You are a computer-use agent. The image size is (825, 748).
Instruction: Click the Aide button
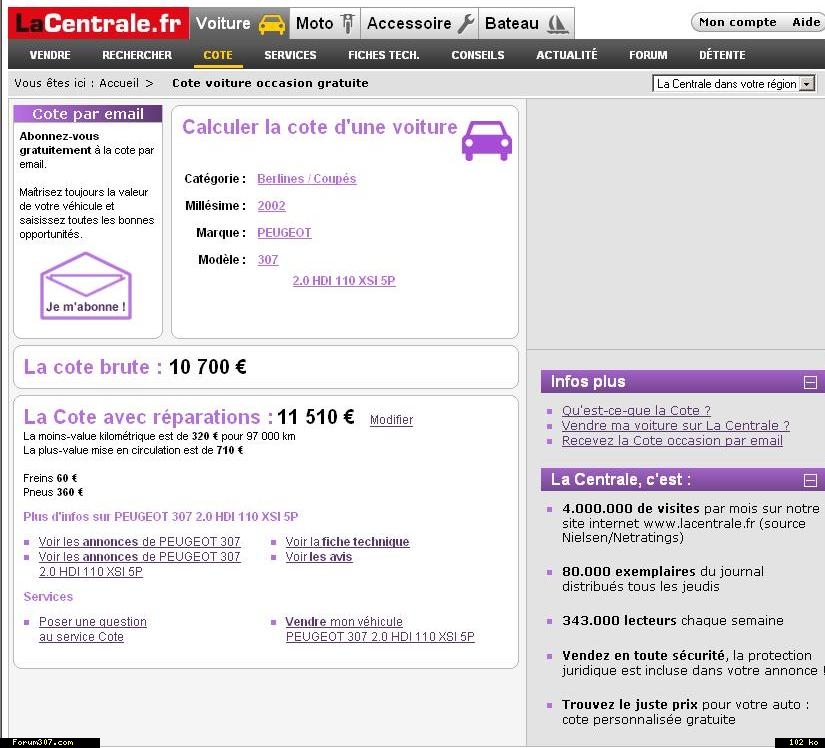click(x=806, y=22)
